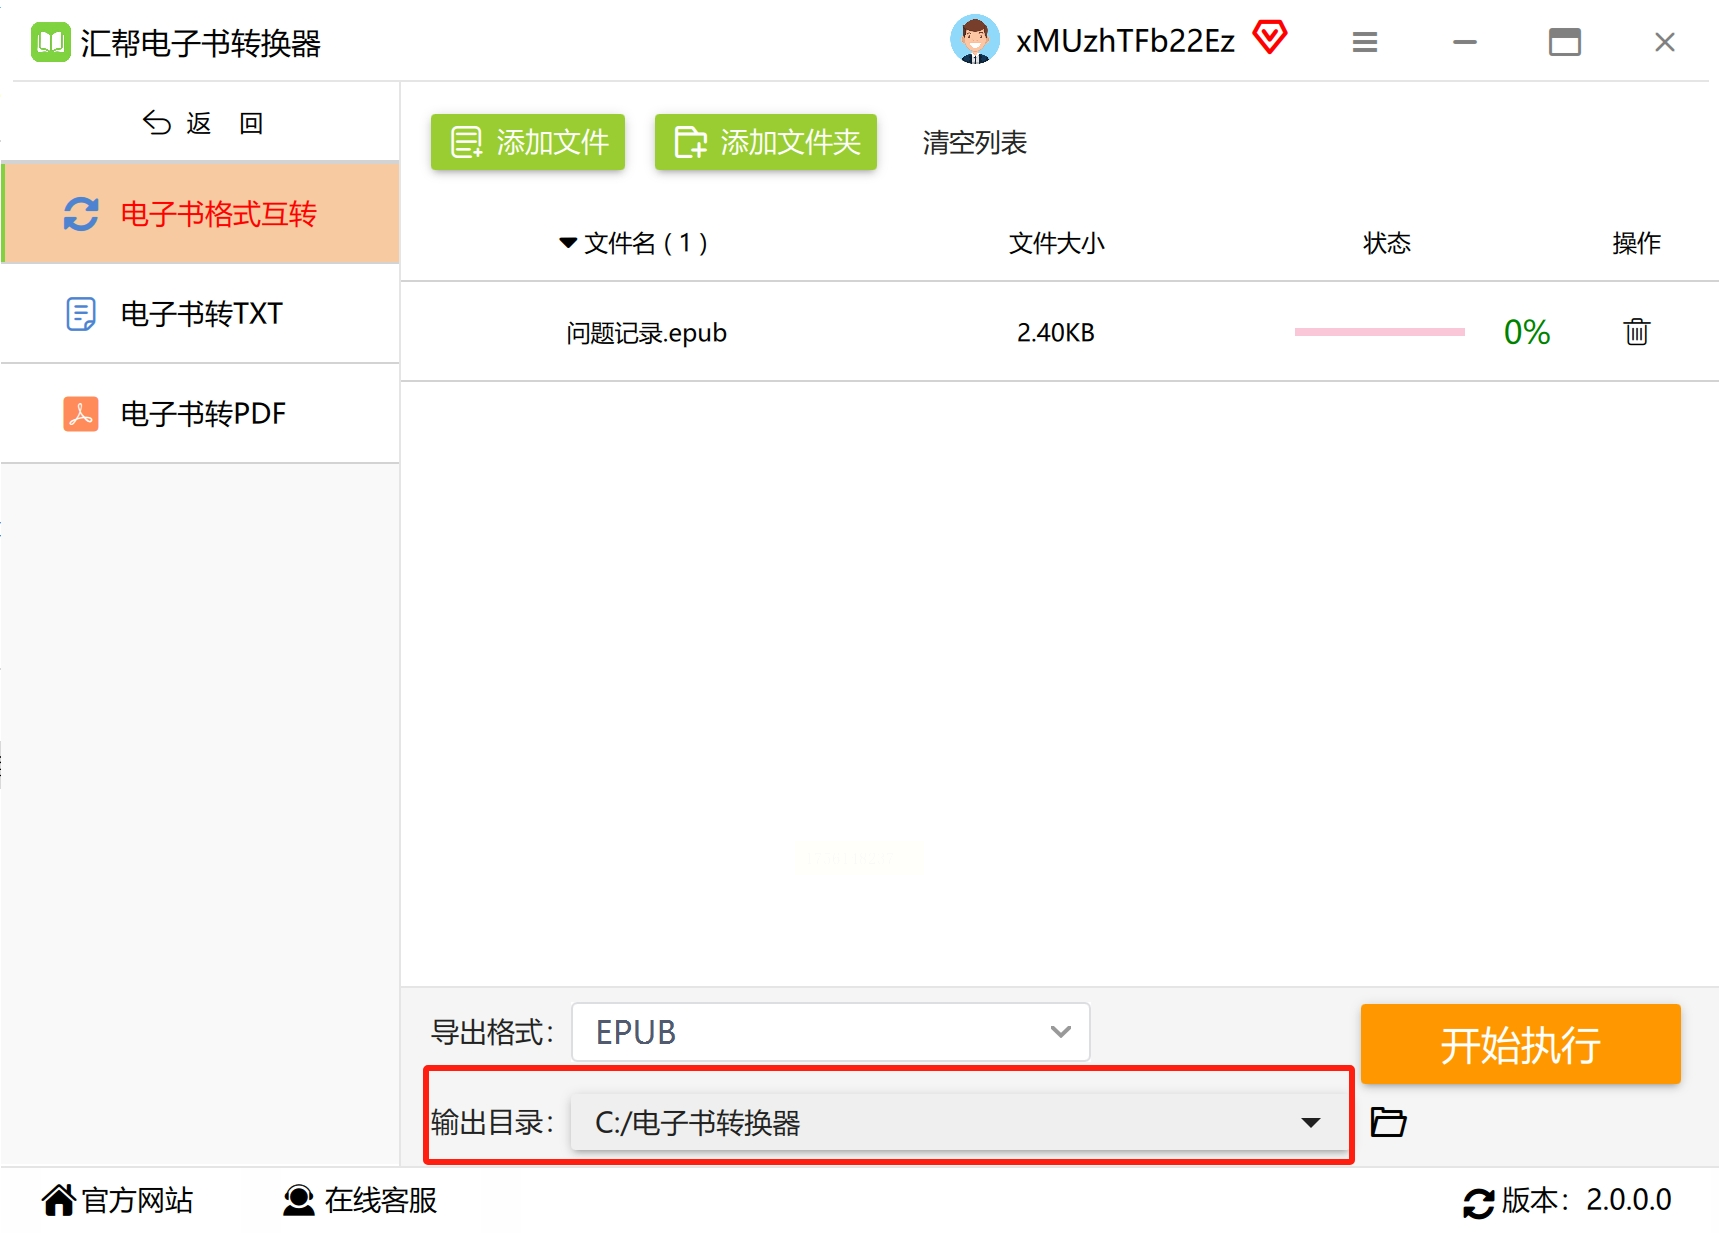Screen dimensions: 1719x1233
Task: Click the 2.40KB file size cell
Action: (x=1056, y=332)
